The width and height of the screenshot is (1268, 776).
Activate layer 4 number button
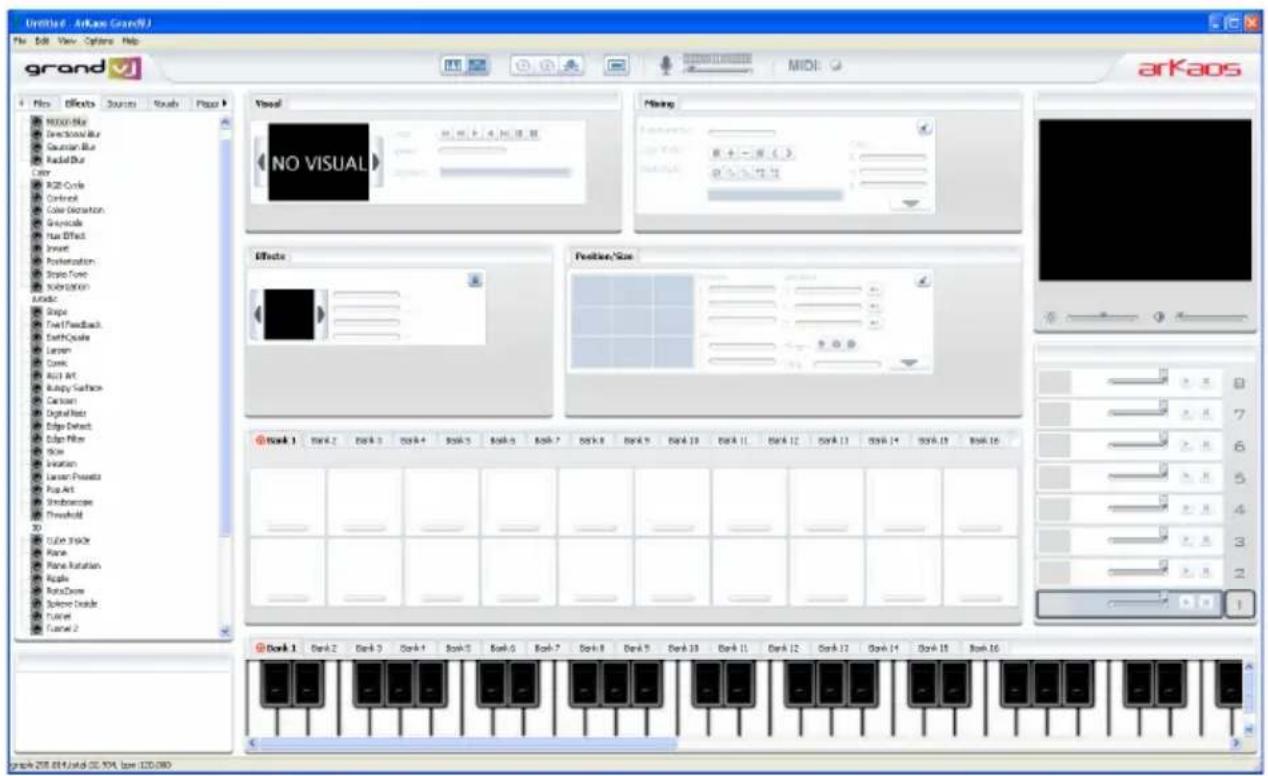tap(1238, 510)
